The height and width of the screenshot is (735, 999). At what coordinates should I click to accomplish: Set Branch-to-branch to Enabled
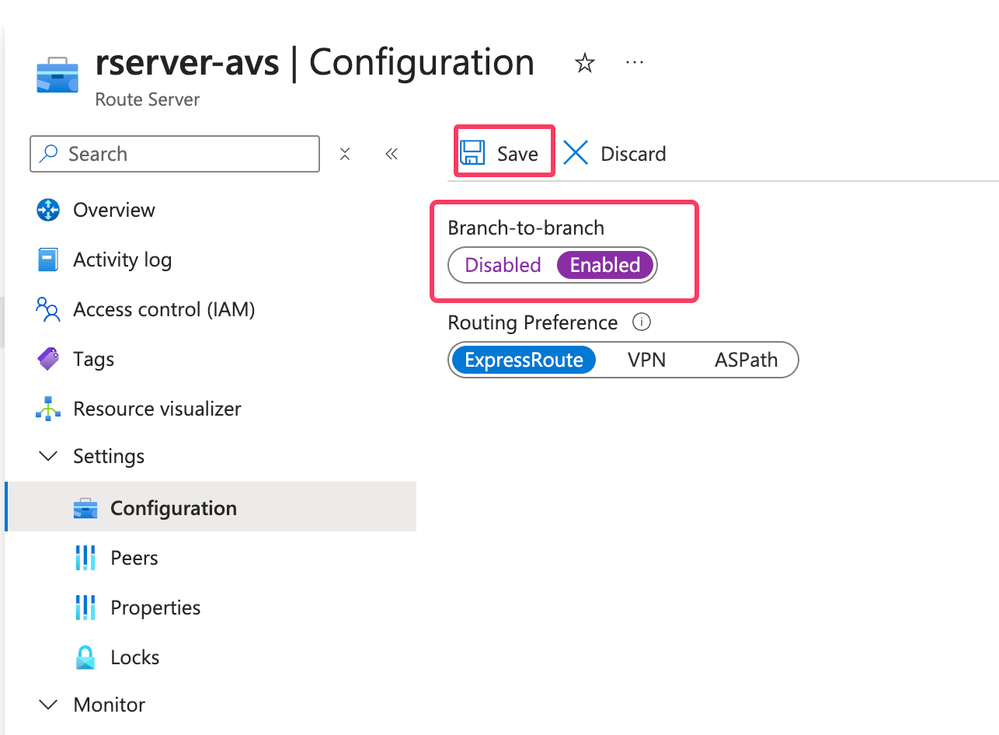[605, 265]
